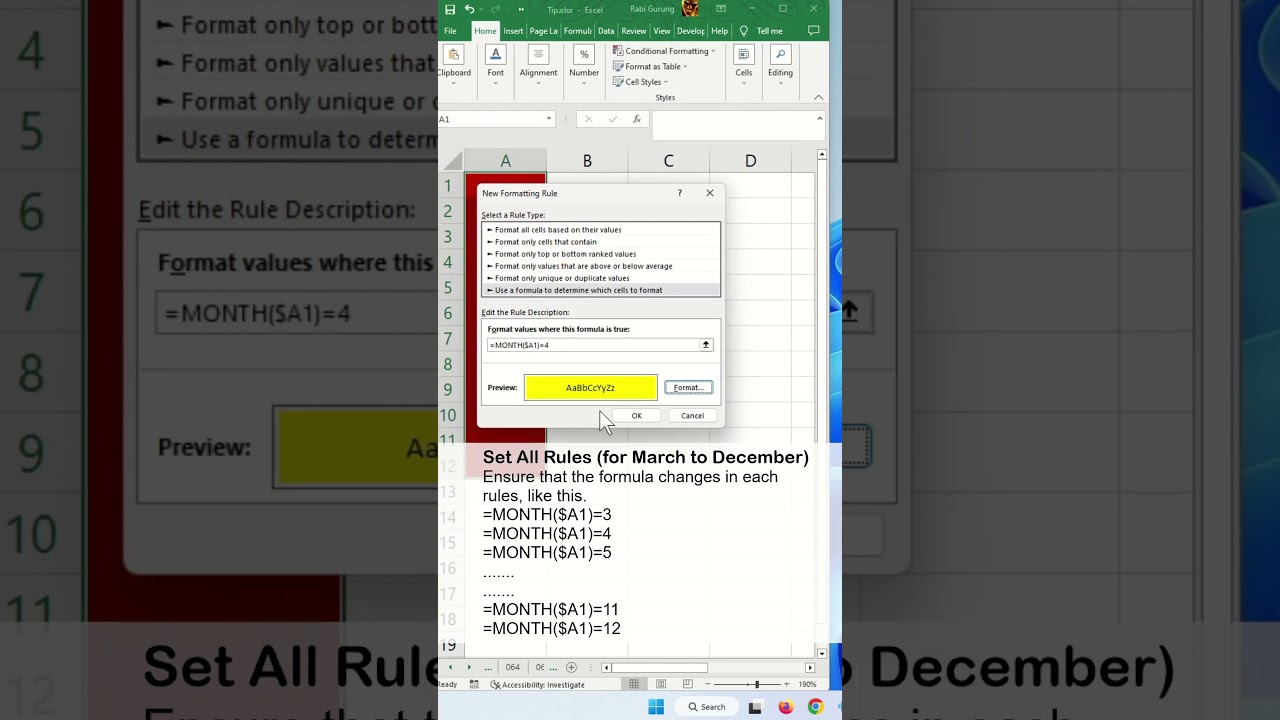Select the sheet tab named 064

(x=513, y=667)
